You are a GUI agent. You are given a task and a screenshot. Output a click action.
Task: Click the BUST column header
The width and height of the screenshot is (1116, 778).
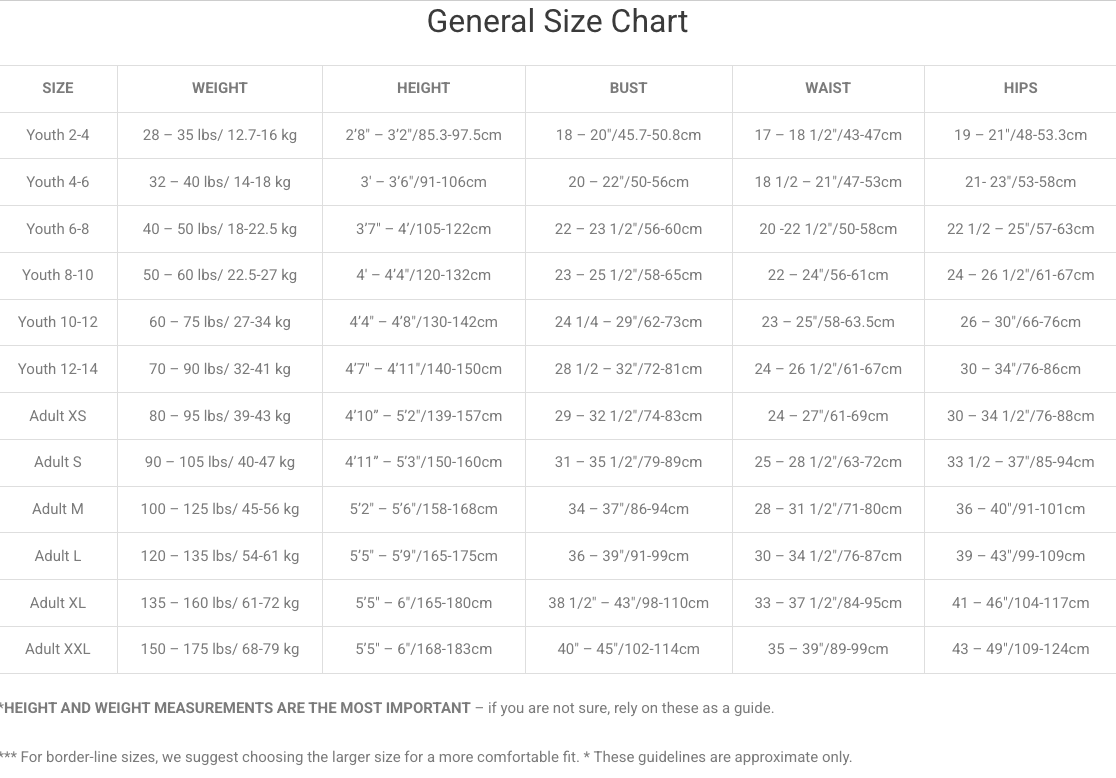coord(628,88)
